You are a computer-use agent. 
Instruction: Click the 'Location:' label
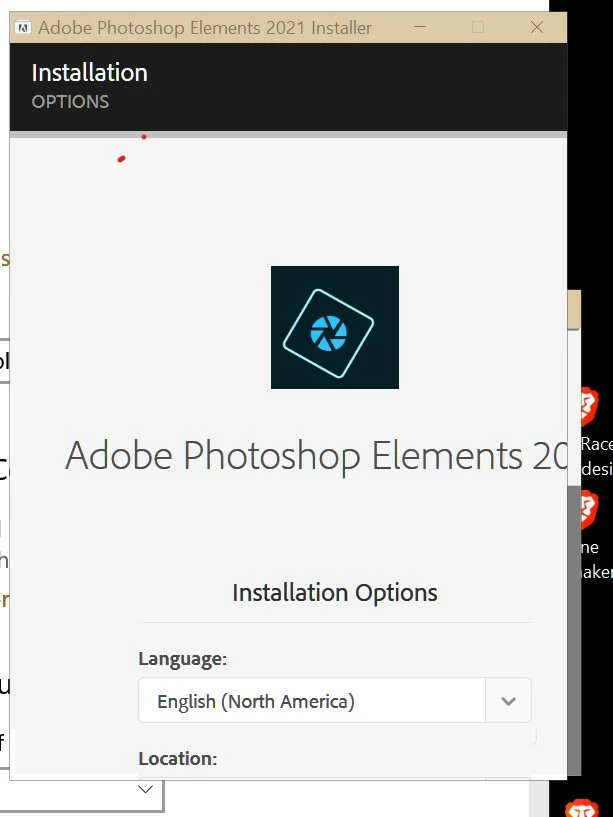[x=178, y=758]
